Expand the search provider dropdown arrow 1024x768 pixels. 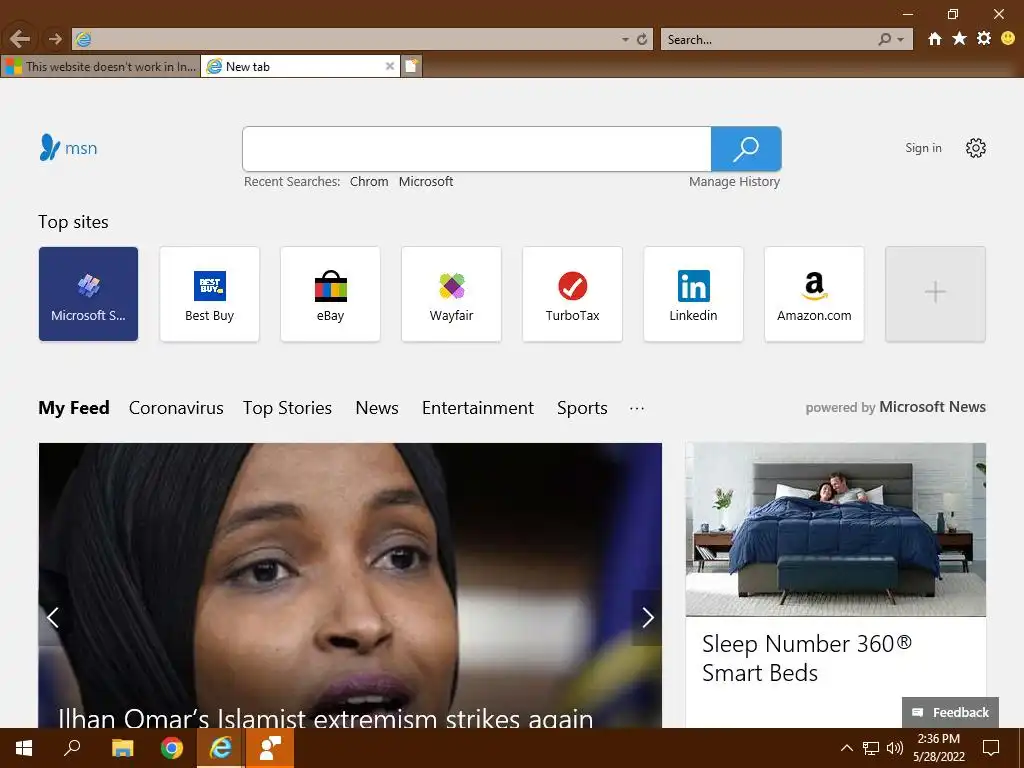click(x=901, y=40)
